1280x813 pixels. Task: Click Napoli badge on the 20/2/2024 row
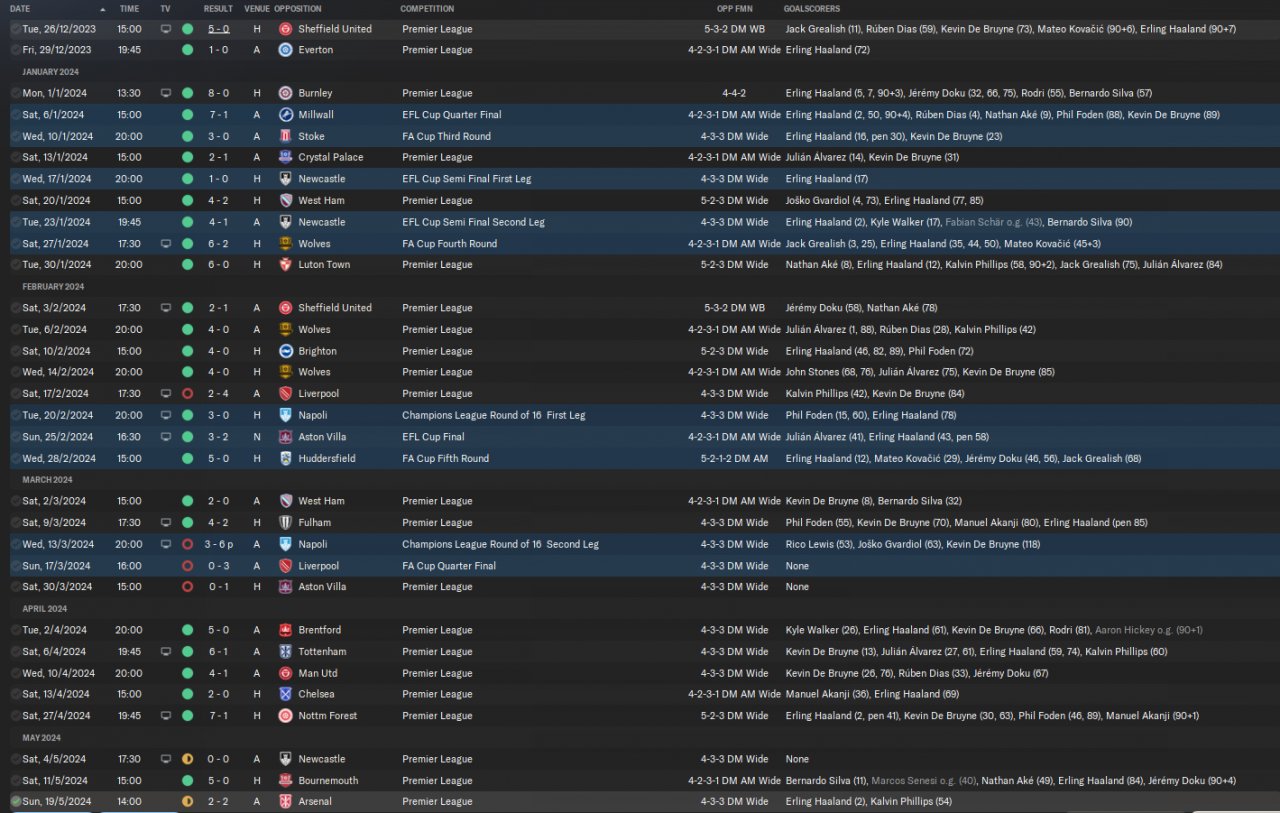click(286, 415)
